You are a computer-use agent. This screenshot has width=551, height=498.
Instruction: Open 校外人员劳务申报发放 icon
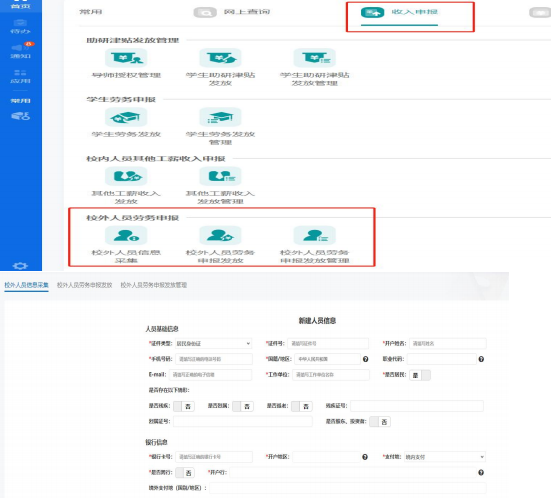pos(220,235)
